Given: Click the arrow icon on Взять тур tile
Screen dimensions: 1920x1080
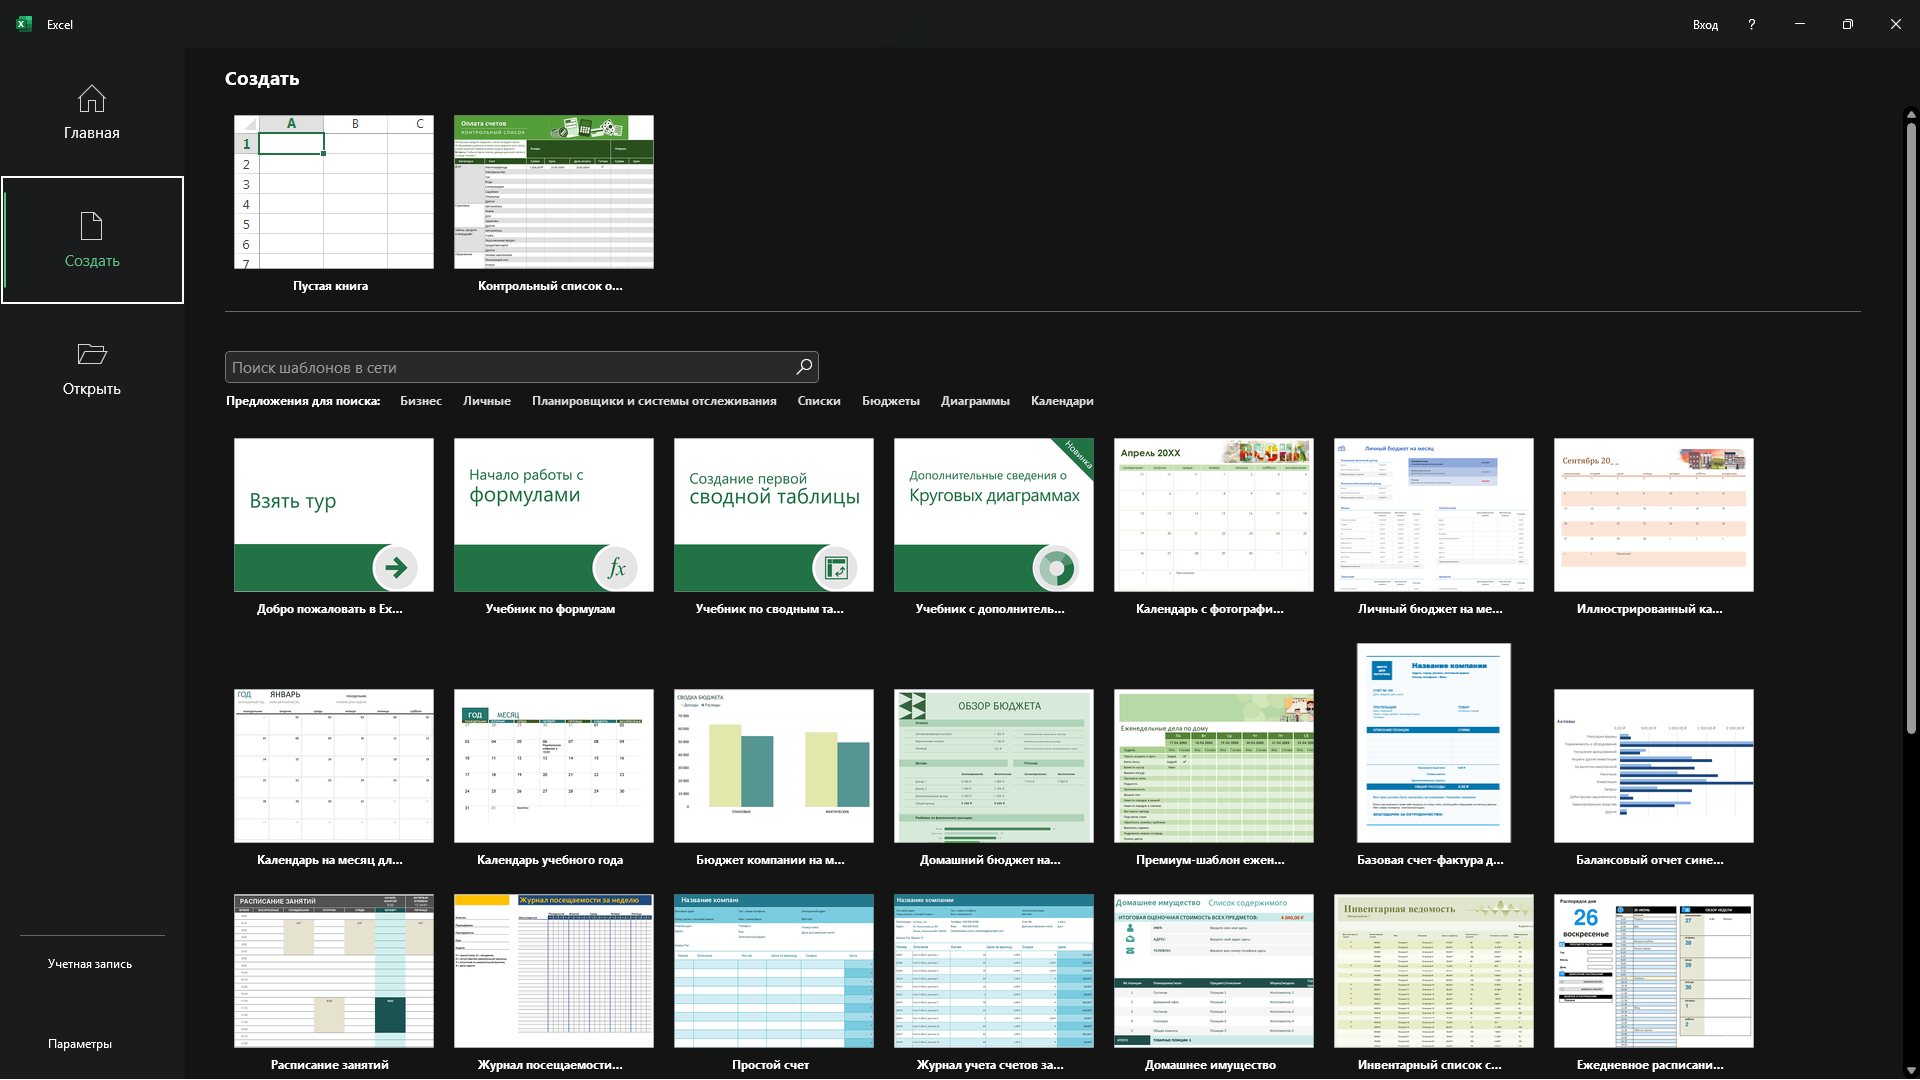Looking at the screenshot, I should [x=396, y=568].
